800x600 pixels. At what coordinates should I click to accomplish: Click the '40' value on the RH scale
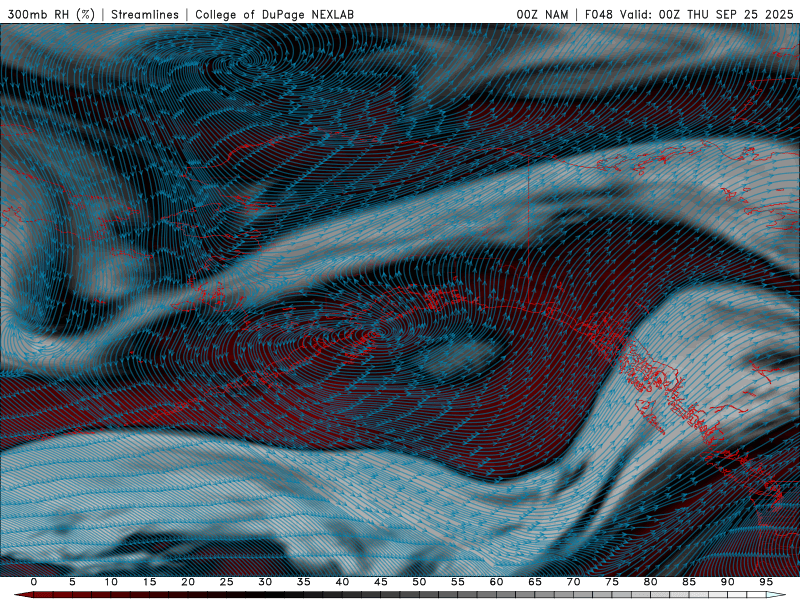342,582
